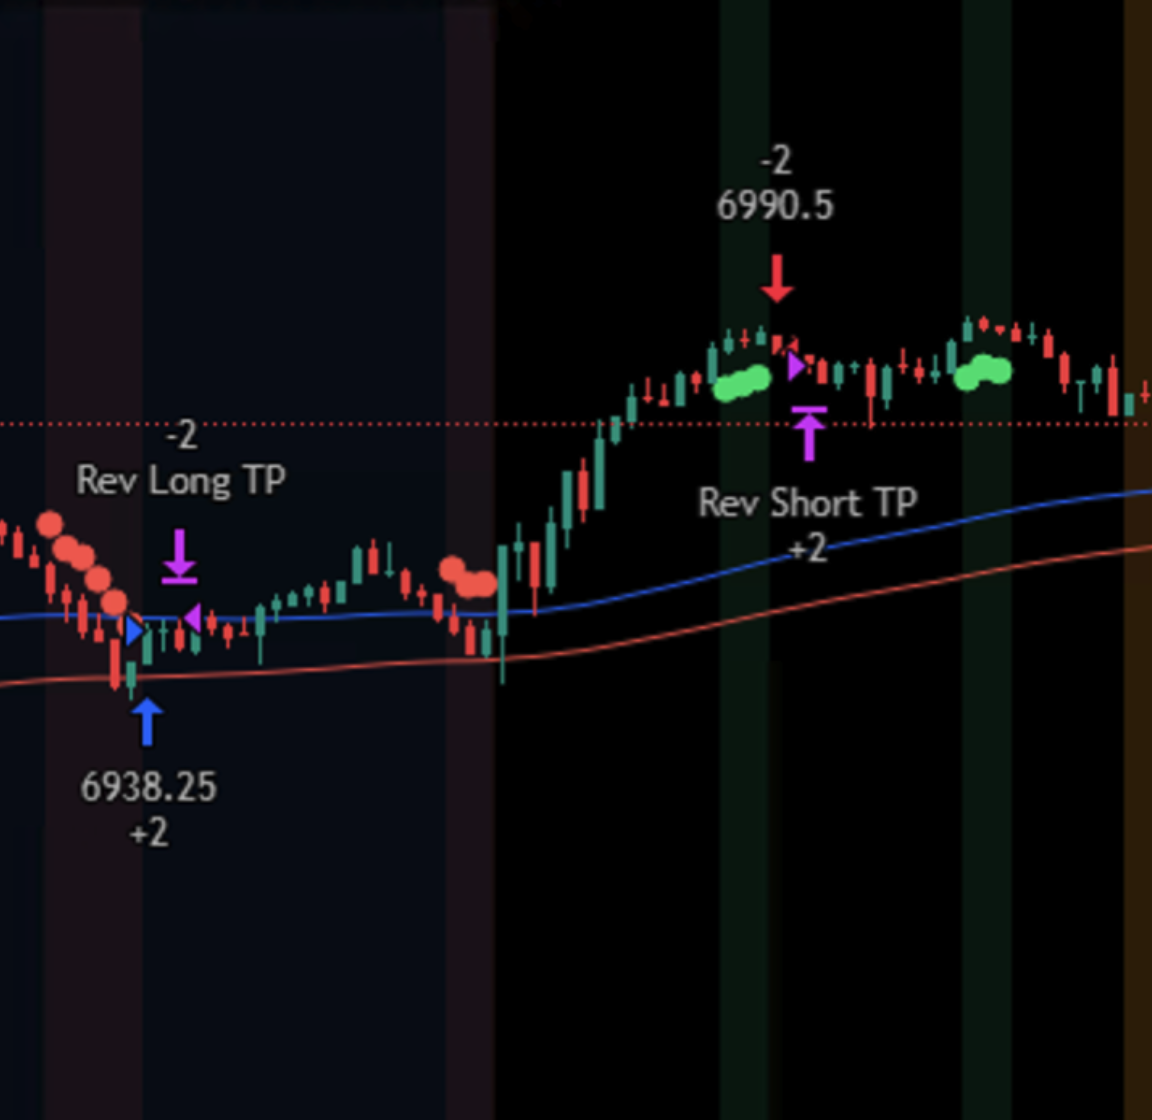The width and height of the screenshot is (1152, 1120).
Task: Click the blue buy arrow below 6938.25
Action: [x=148, y=720]
